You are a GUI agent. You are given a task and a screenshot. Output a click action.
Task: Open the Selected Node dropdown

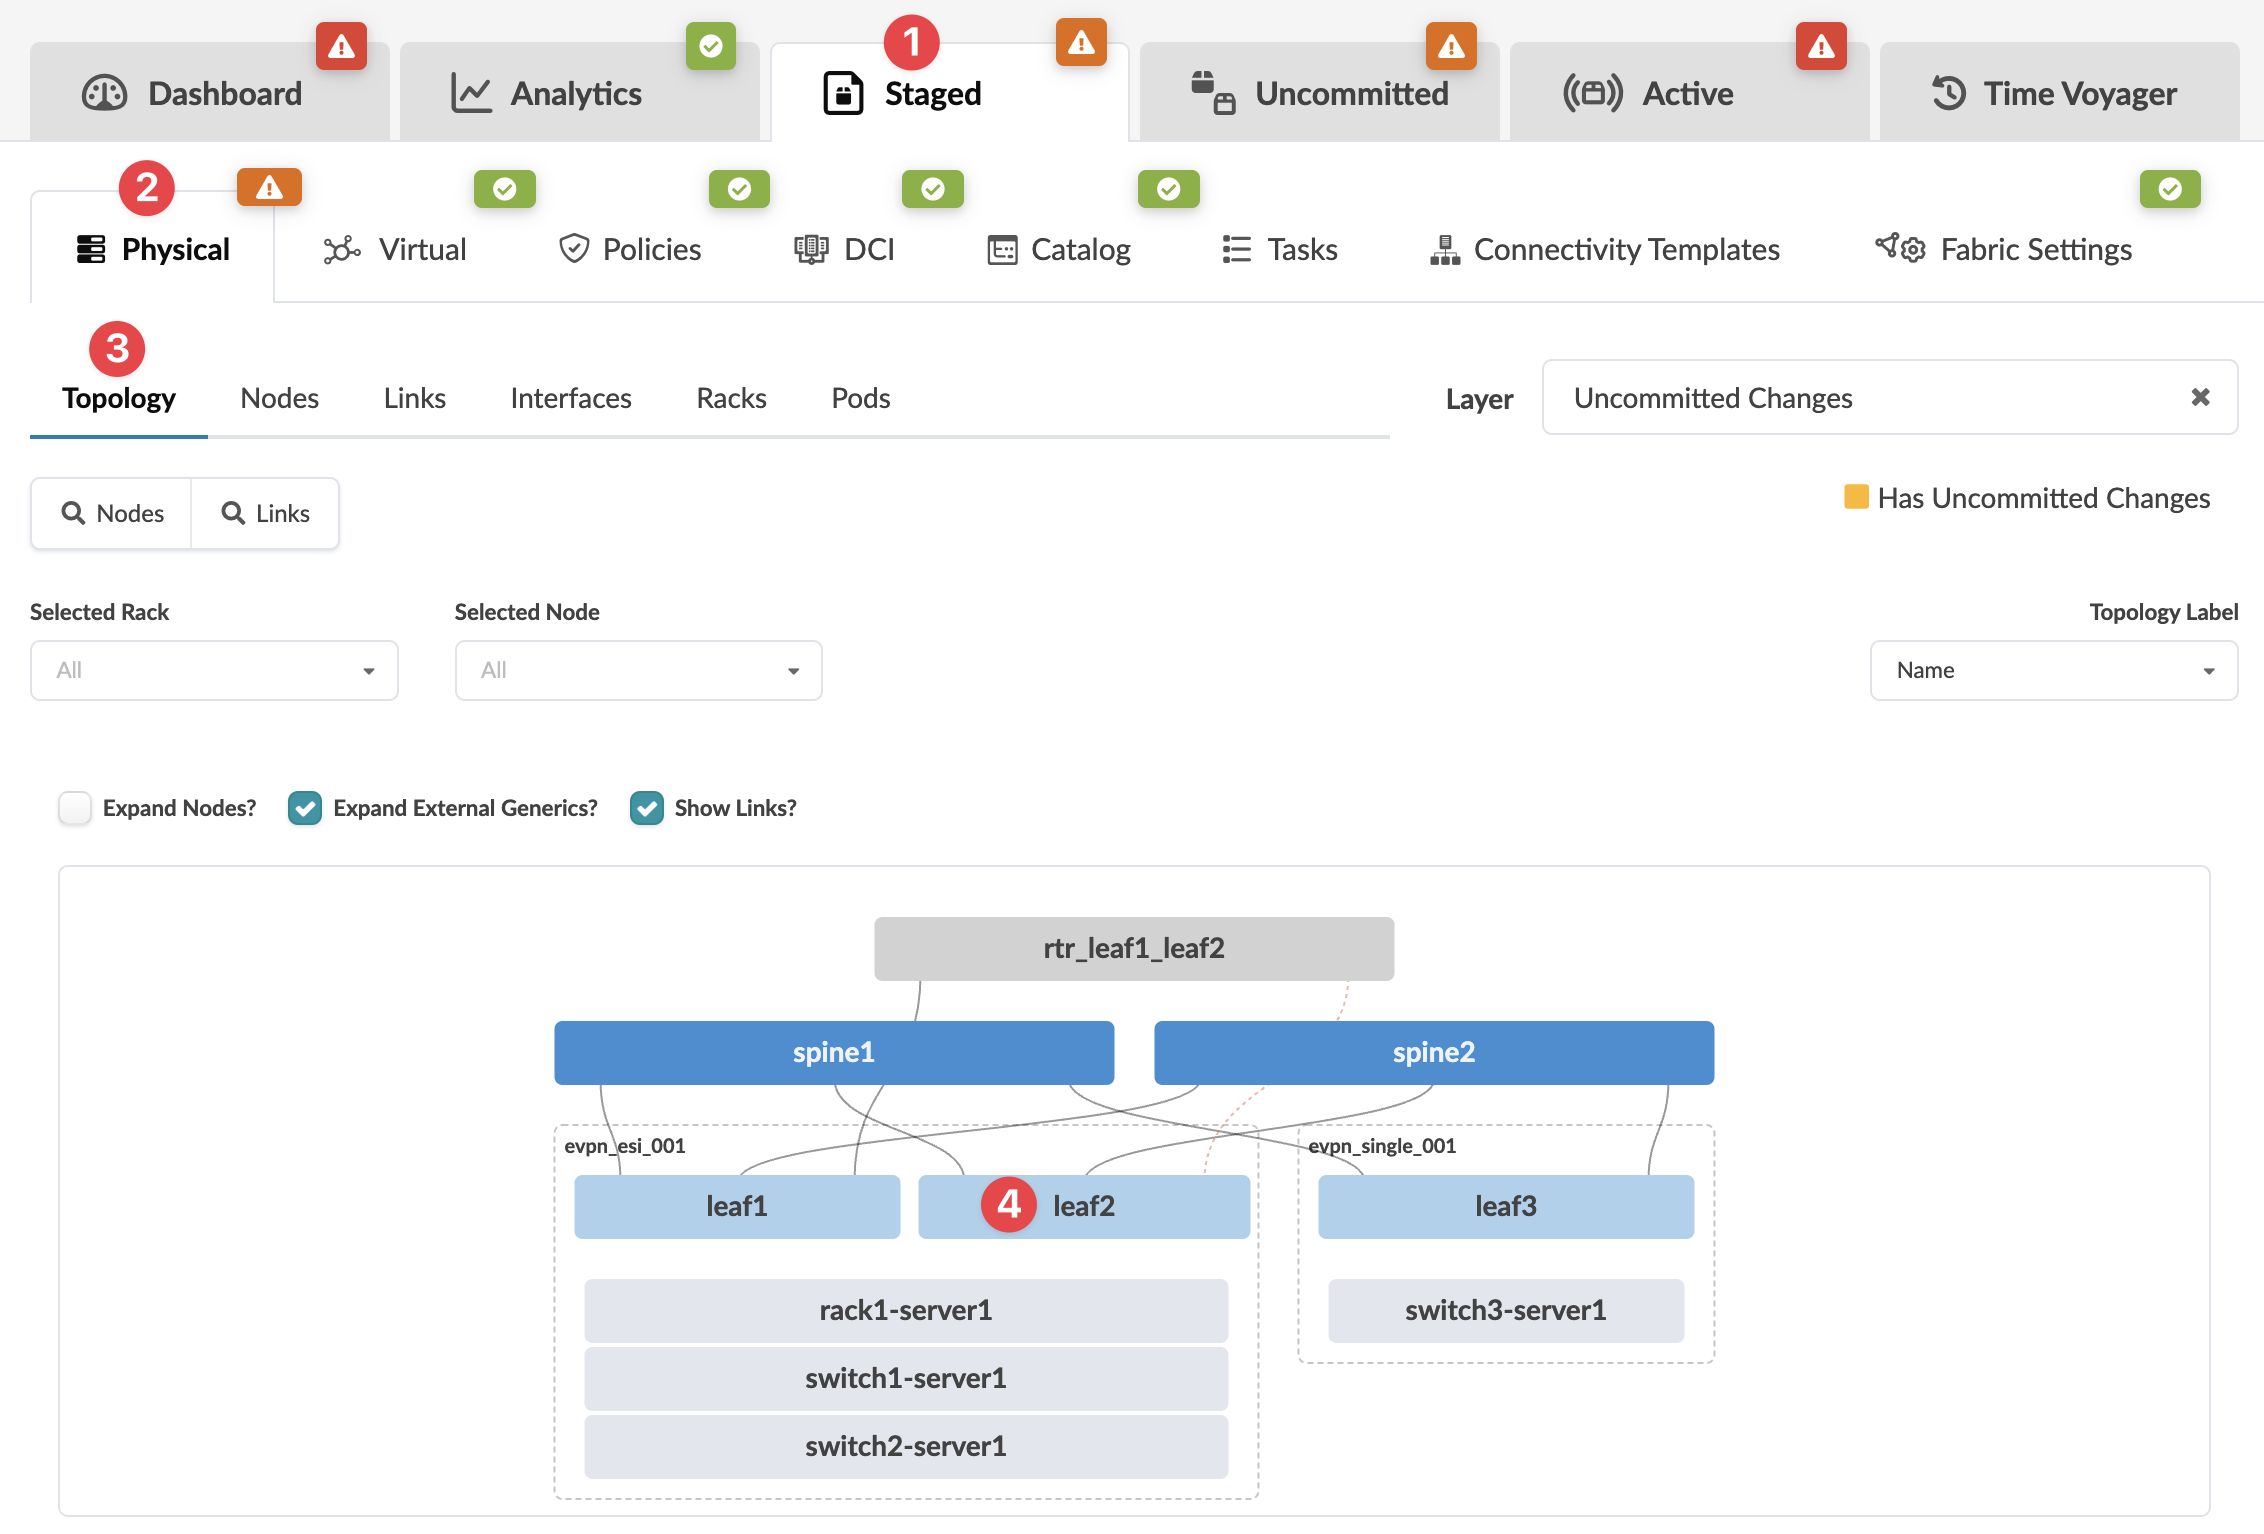pos(638,670)
